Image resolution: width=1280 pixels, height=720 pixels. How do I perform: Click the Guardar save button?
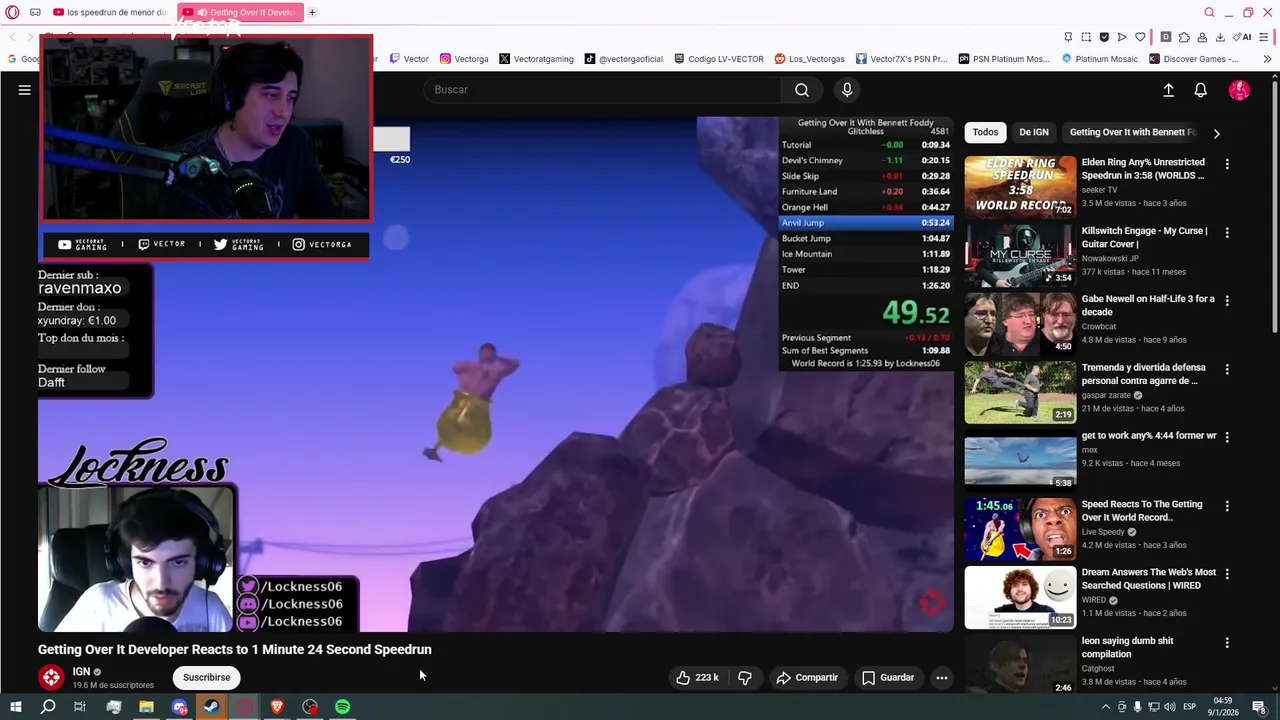[888, 677]
